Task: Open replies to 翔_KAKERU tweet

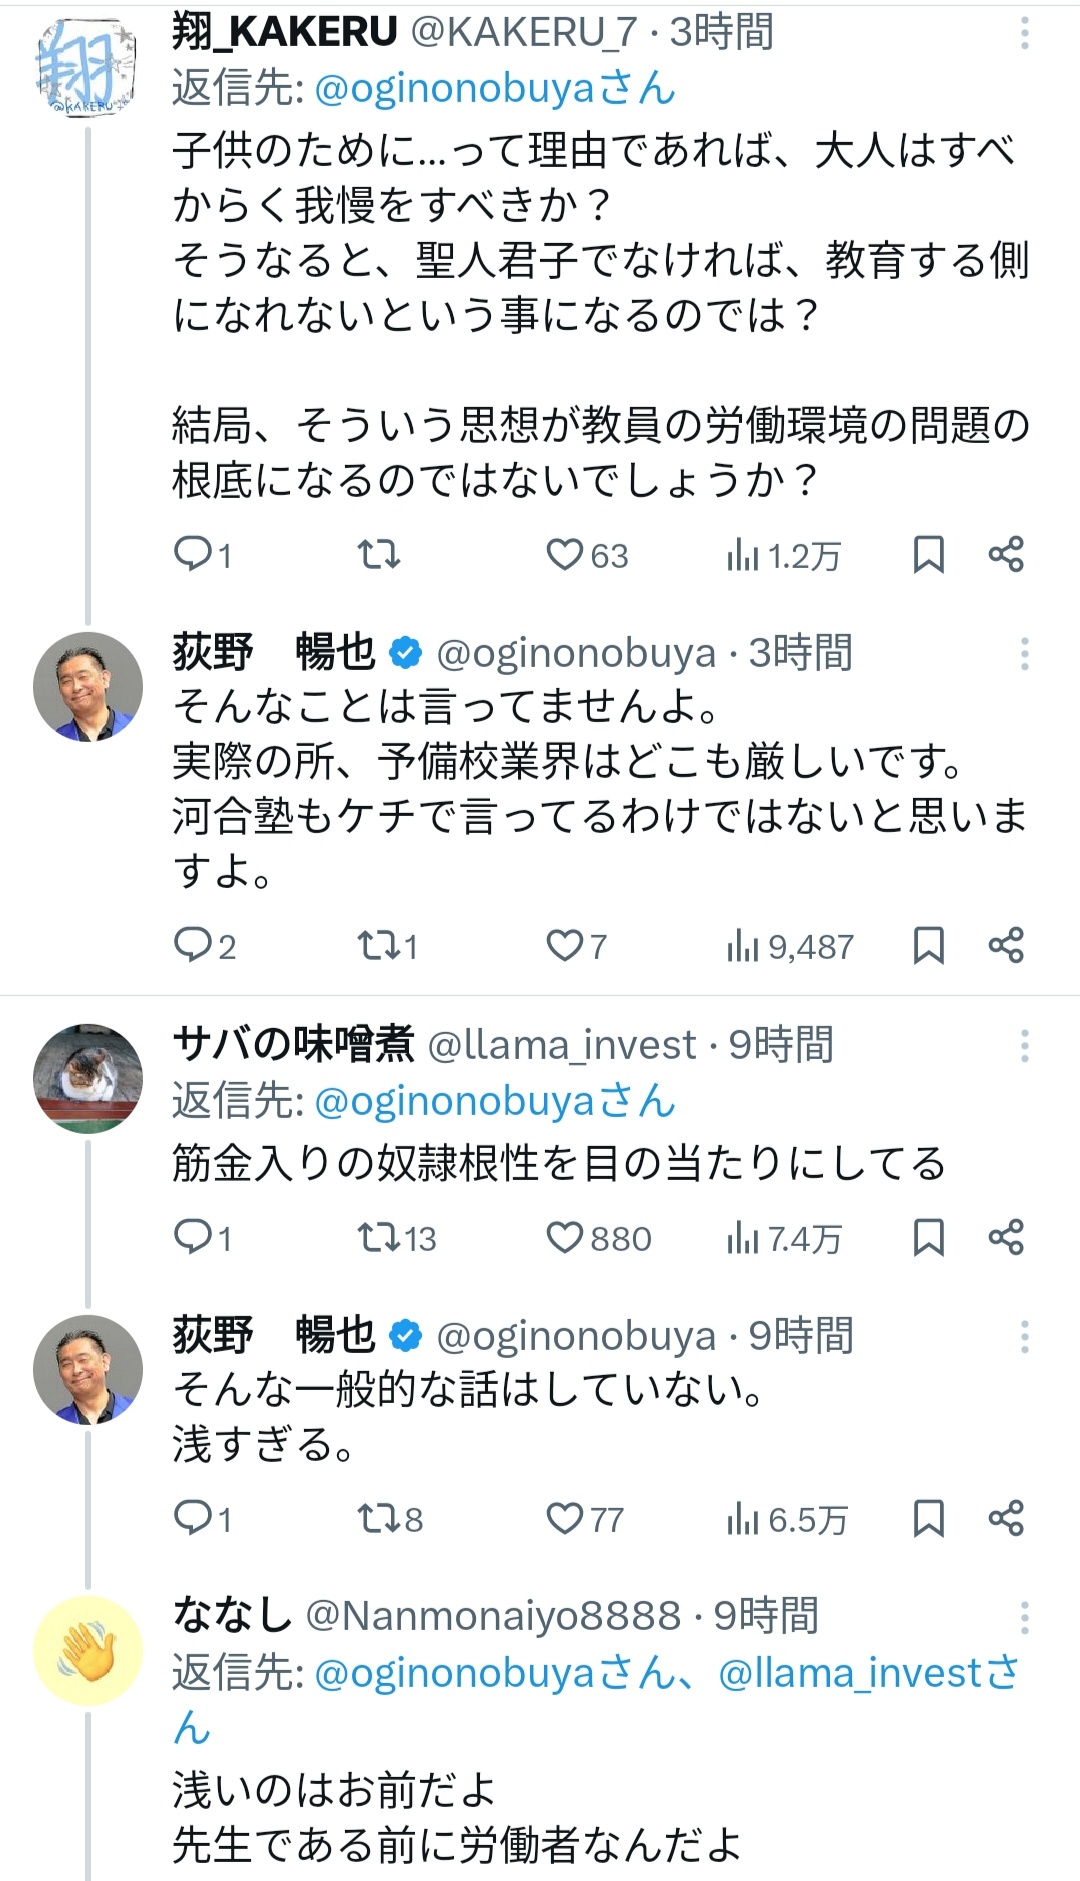Action: coord(190,555)
